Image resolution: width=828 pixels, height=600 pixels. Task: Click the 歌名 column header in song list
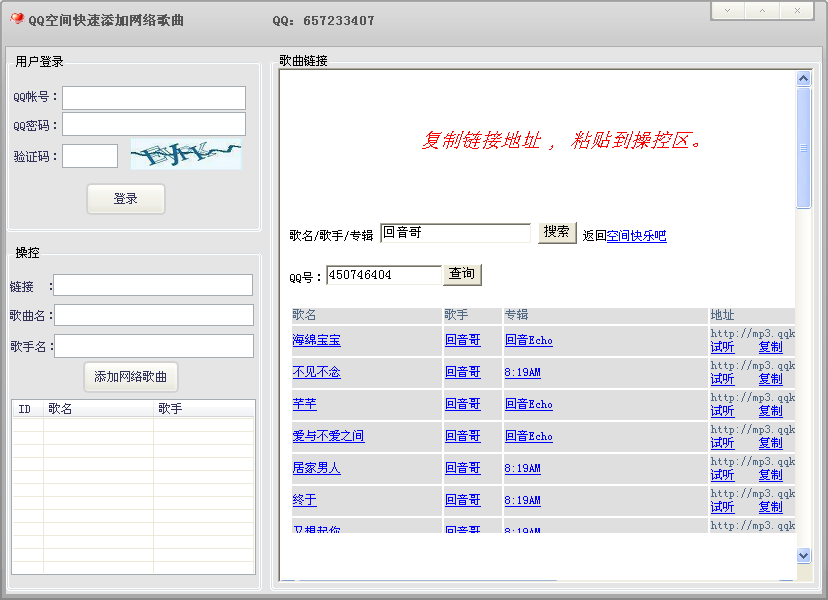98,409
